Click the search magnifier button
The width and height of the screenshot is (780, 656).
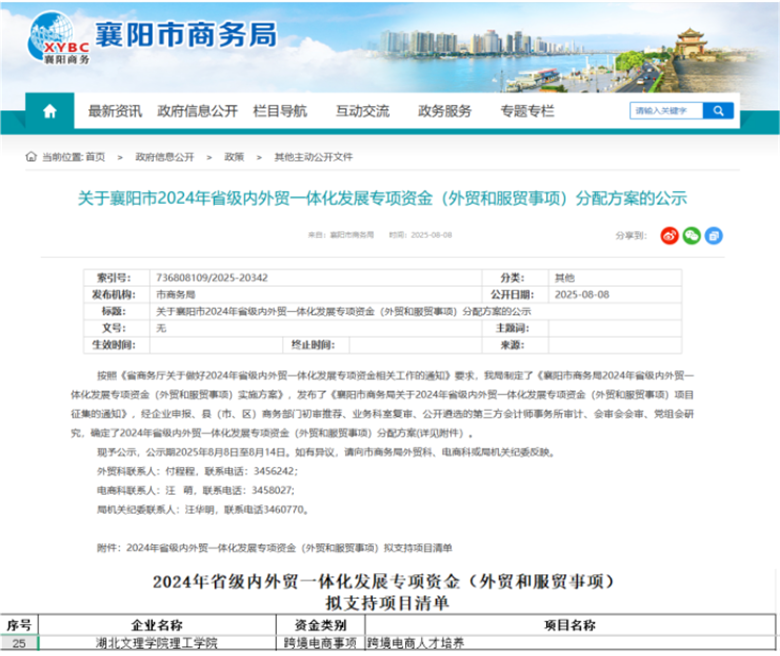tap(717, 111)
